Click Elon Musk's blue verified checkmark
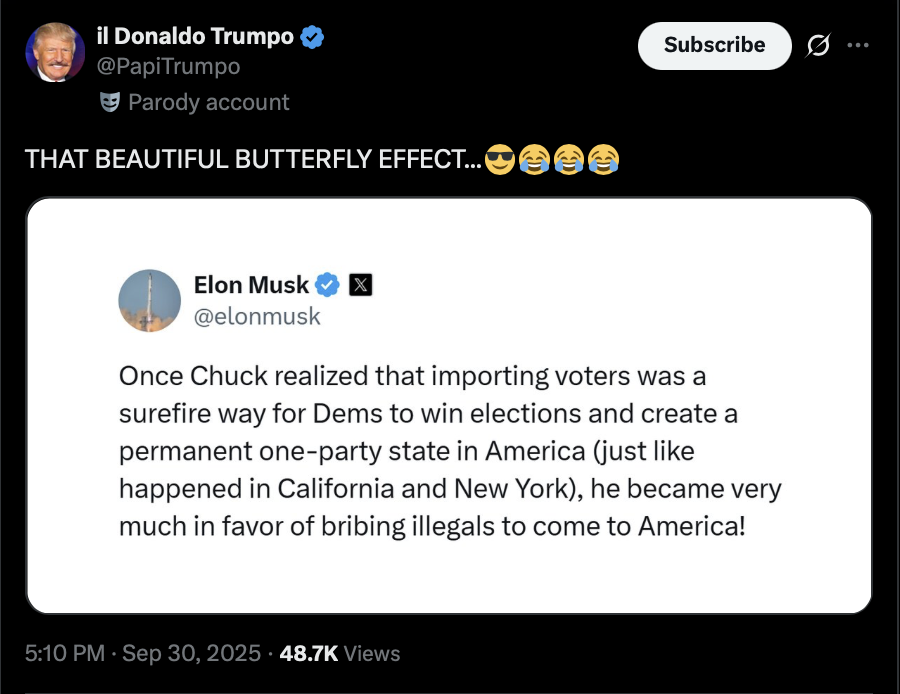900x694 pixels. [328, 285]
